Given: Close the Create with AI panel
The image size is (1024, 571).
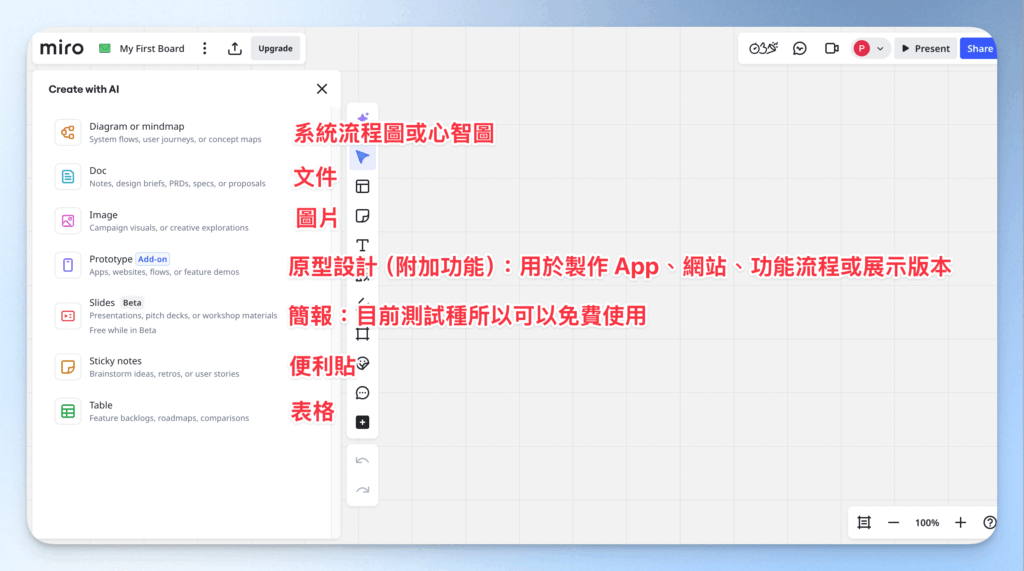Looking at the screenshot, I should pyautogui.click(x=322, y=89).
